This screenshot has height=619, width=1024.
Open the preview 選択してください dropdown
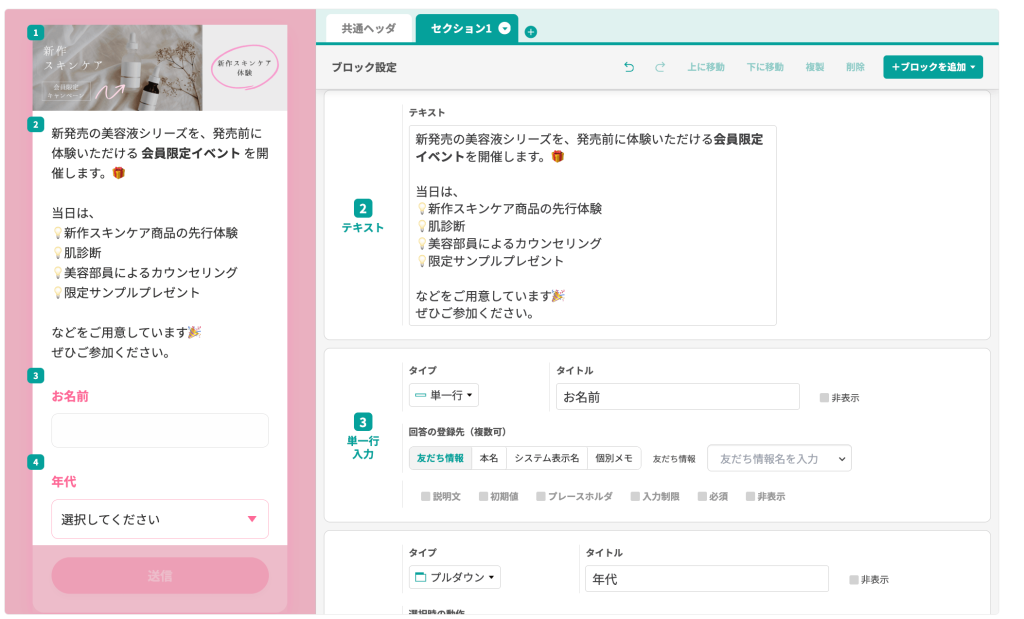[x=160, y=519]
